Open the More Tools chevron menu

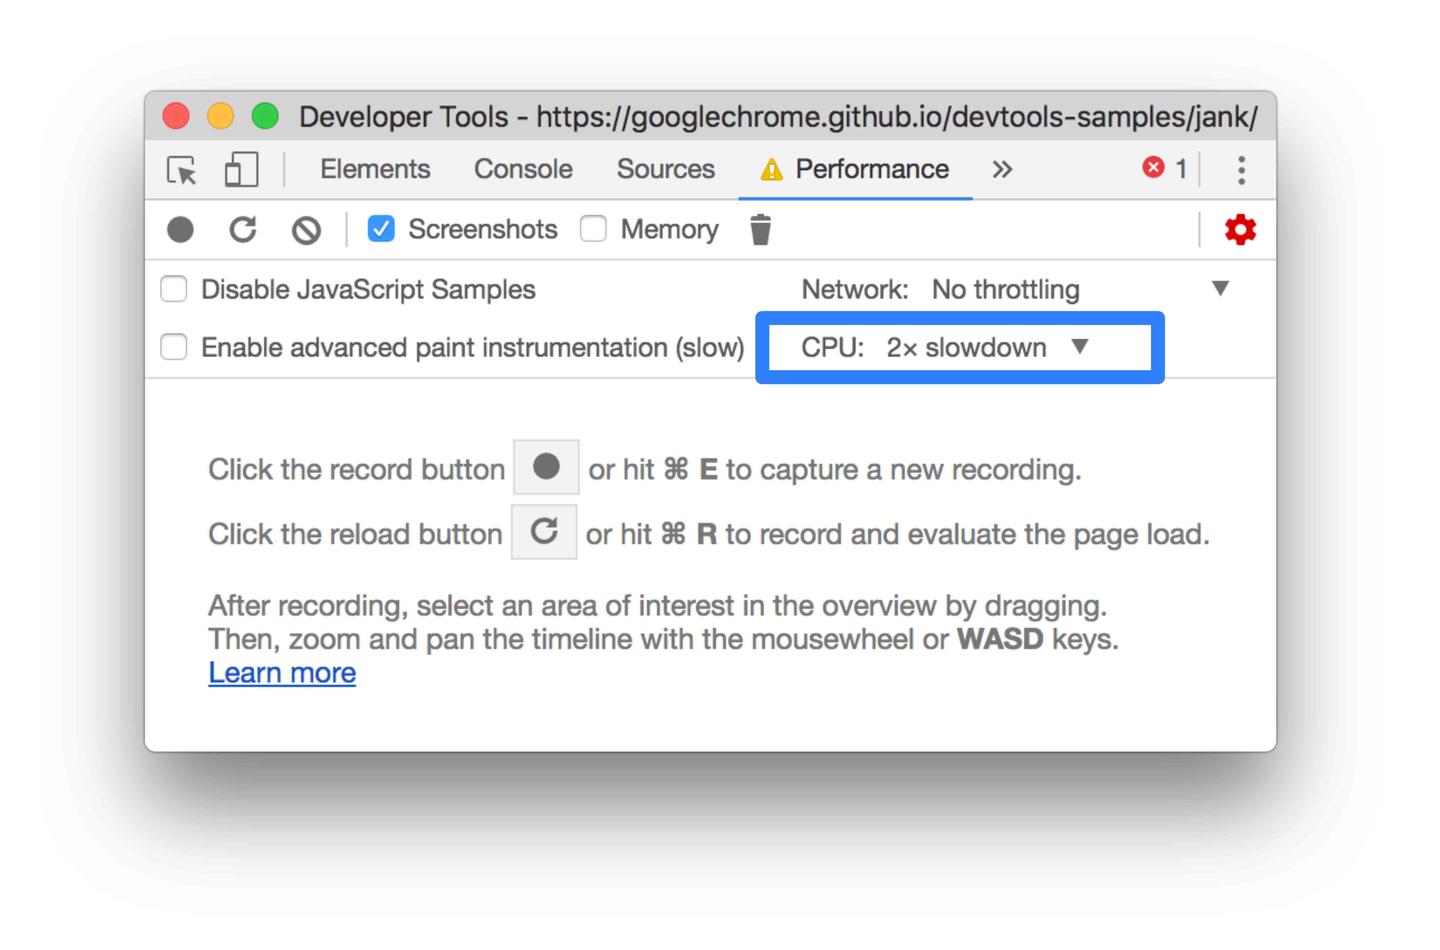(x=1003, y=169)
